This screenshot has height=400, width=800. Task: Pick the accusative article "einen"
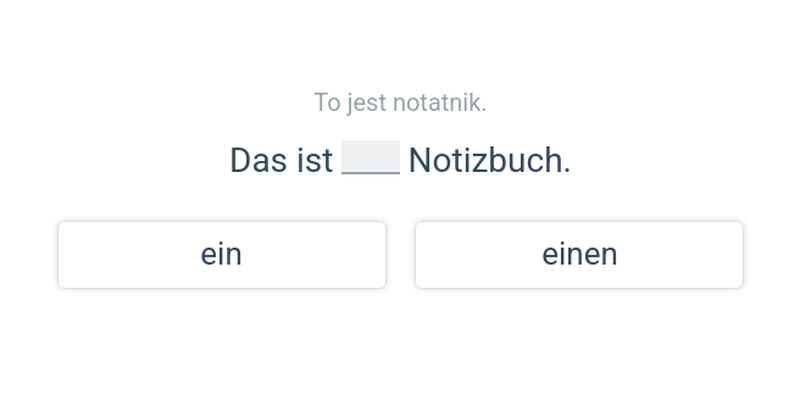click(x=579, y=255)
